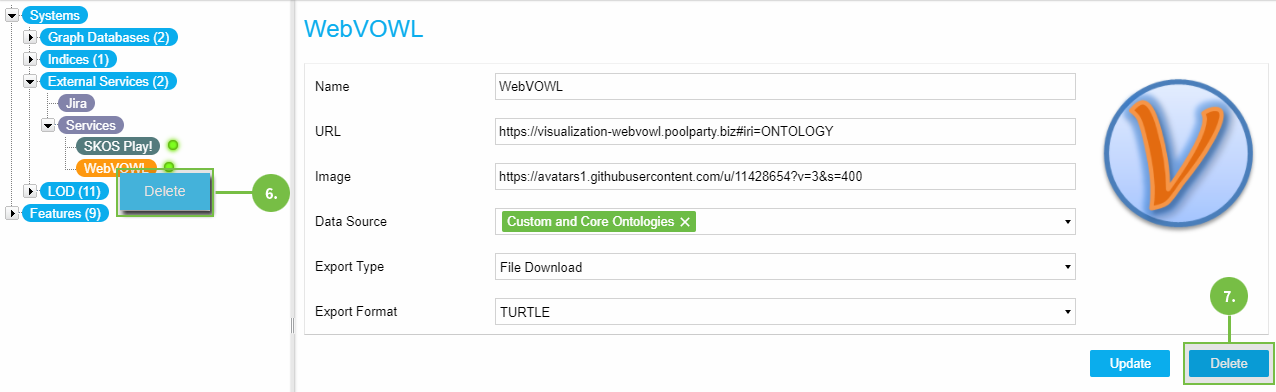The image size is (1276, 392).
Task: Expand the LOD node
Action: click(30, 191)
